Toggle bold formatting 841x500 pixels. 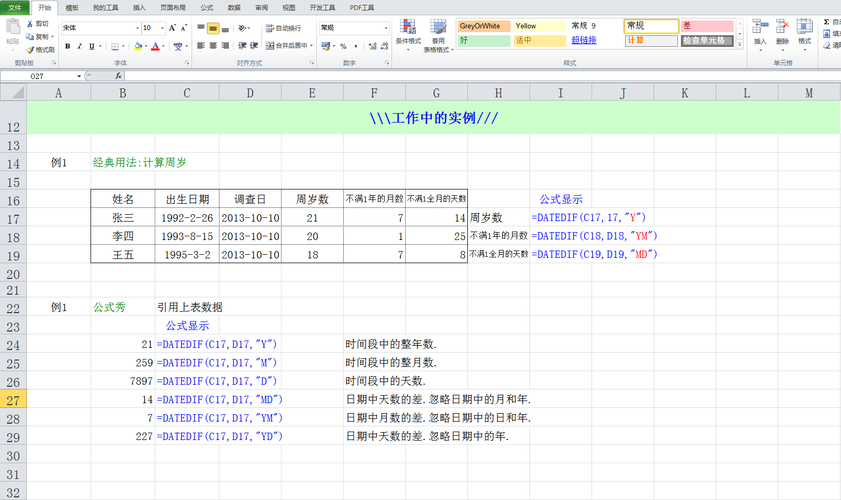[68, 47]
